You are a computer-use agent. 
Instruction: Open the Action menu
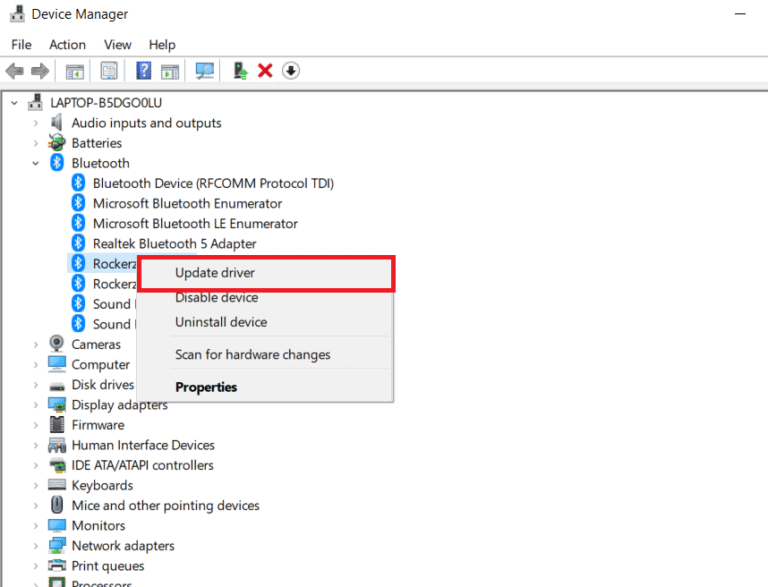[67, 45]
